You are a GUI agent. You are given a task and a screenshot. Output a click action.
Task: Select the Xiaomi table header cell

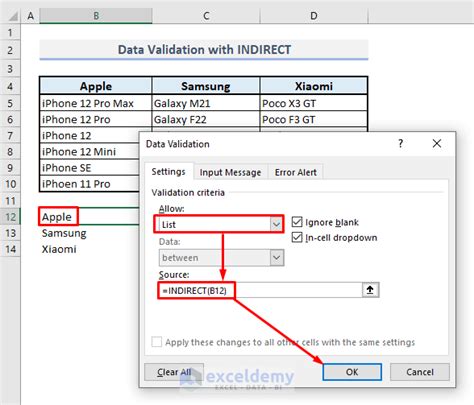tap(314, 86)
